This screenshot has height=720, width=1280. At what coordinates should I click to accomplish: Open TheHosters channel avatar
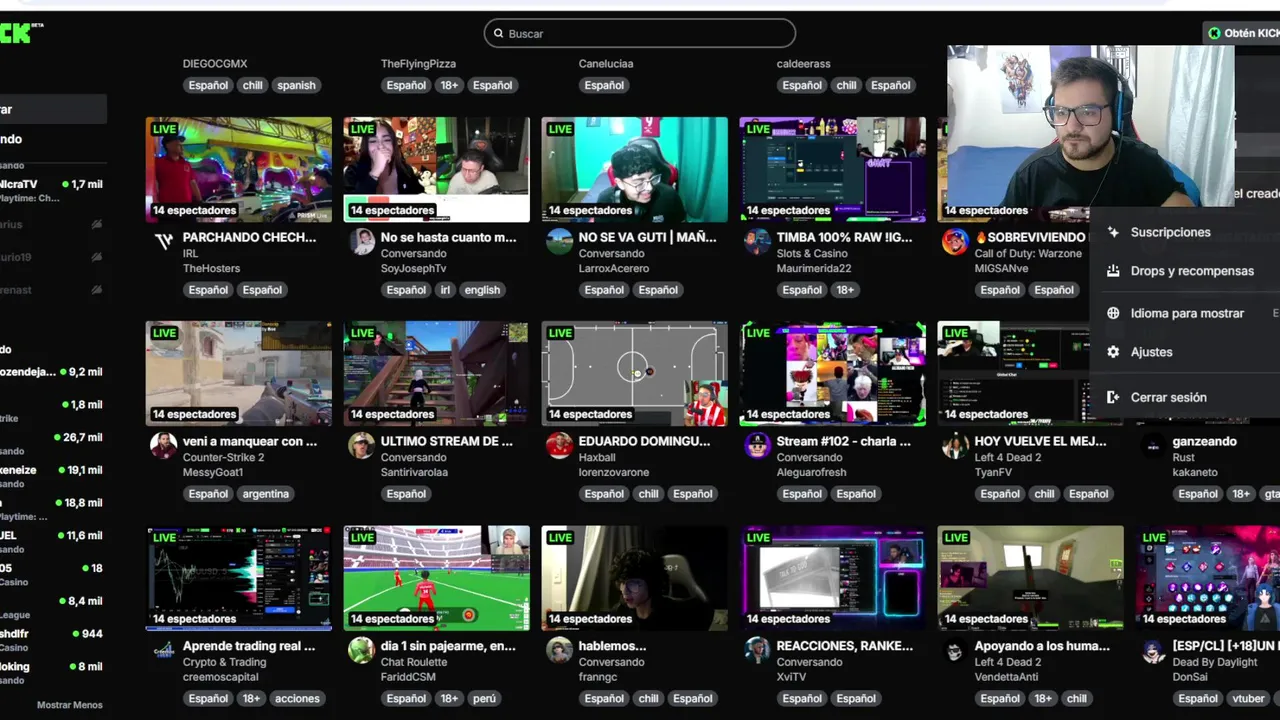[x=164, y=242]
